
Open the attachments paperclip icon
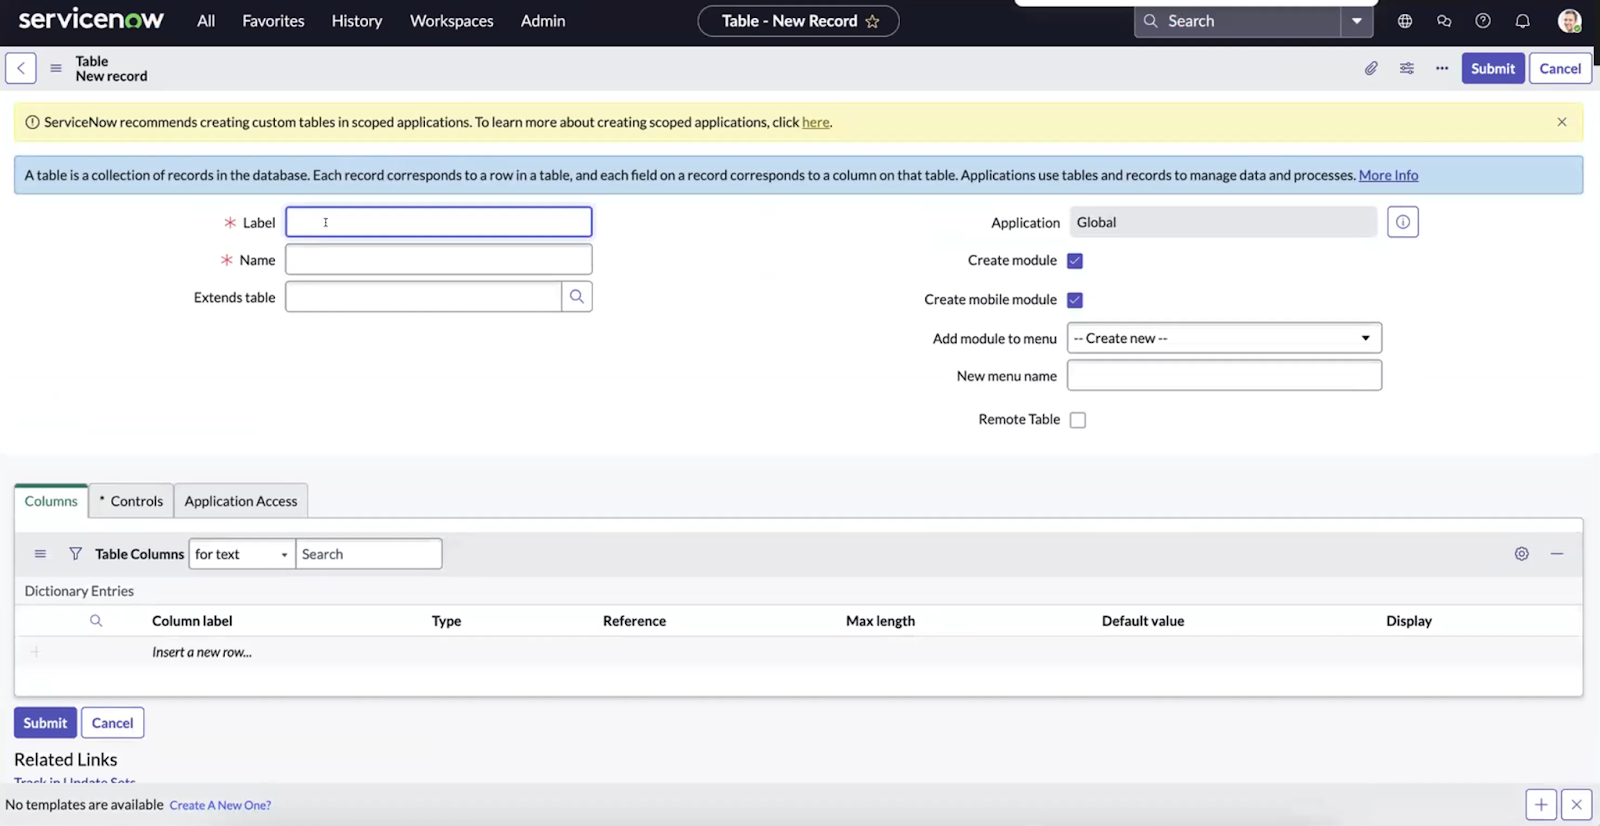click(1371, 68)
